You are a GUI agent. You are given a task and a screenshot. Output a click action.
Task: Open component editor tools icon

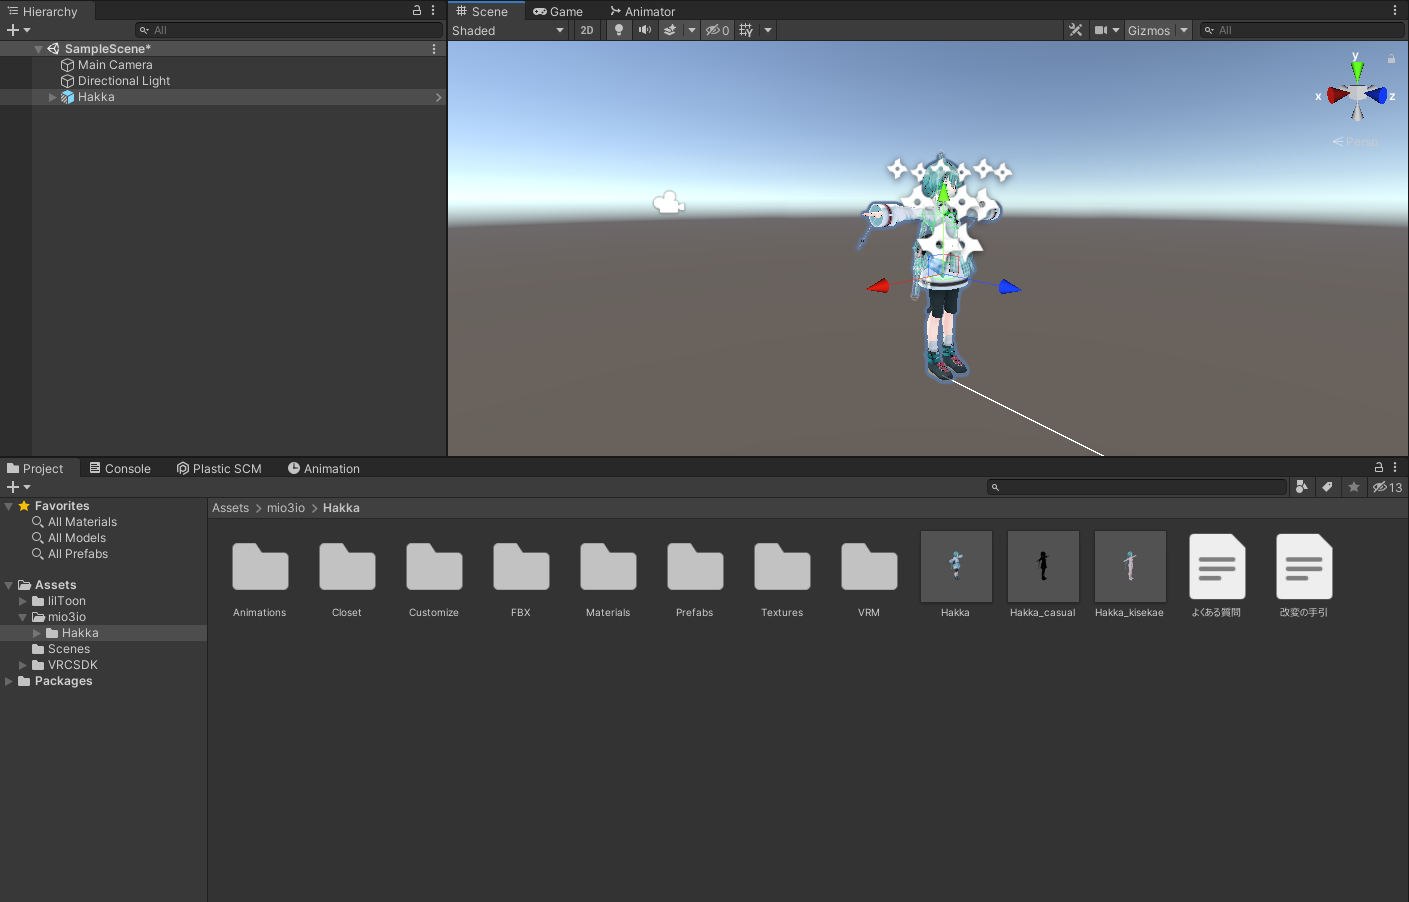pos(1076,30)
